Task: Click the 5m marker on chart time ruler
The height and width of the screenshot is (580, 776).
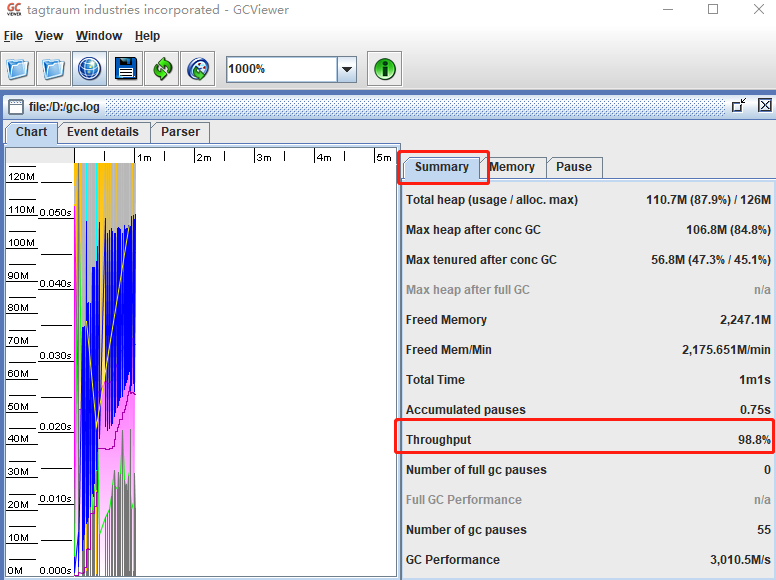Action: coord(384,157)
